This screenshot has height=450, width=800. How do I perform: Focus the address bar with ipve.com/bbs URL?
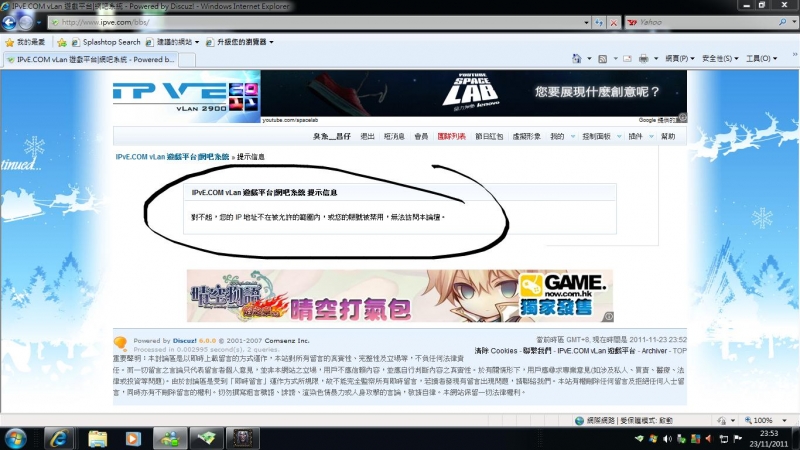point(315,22)
